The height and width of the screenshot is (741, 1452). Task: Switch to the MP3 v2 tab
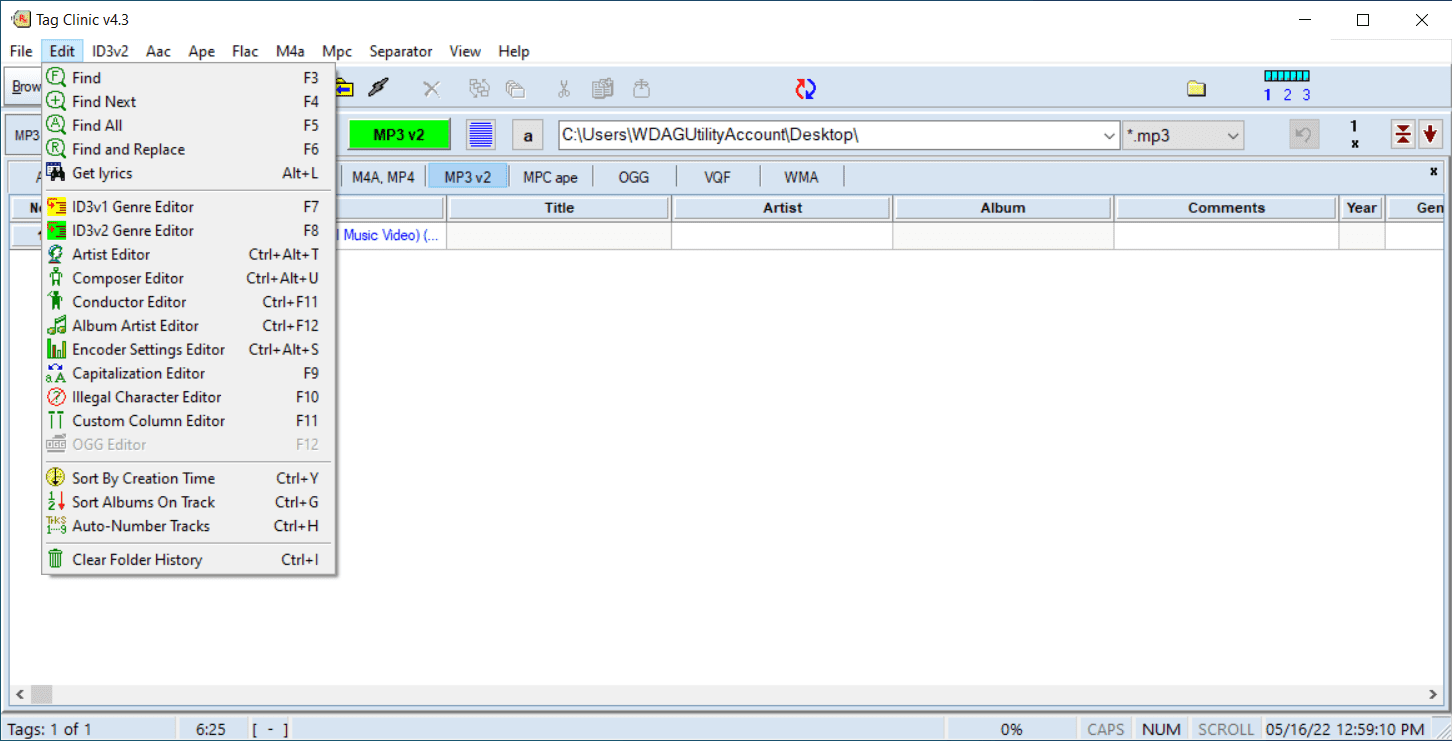coord(468,177)
